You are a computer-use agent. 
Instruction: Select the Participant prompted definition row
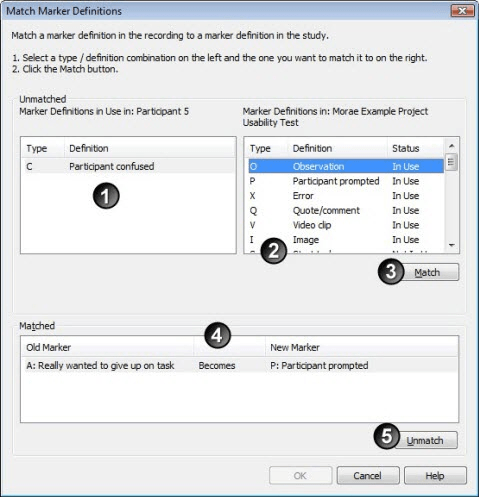[346, 181]
